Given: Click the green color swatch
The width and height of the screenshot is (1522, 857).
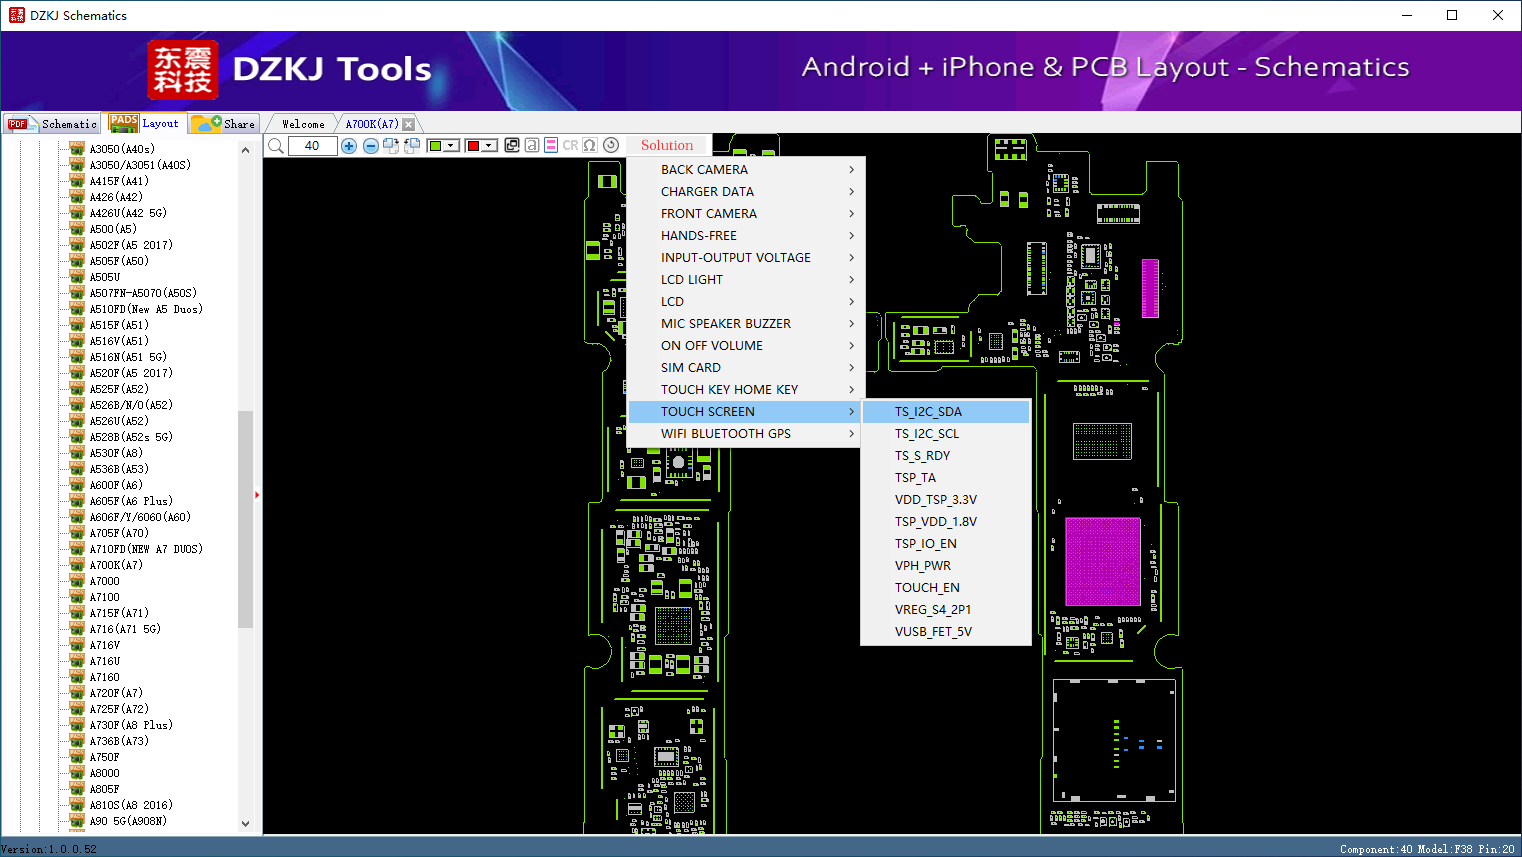Looking at the screenshot, I should click(435, 146).
